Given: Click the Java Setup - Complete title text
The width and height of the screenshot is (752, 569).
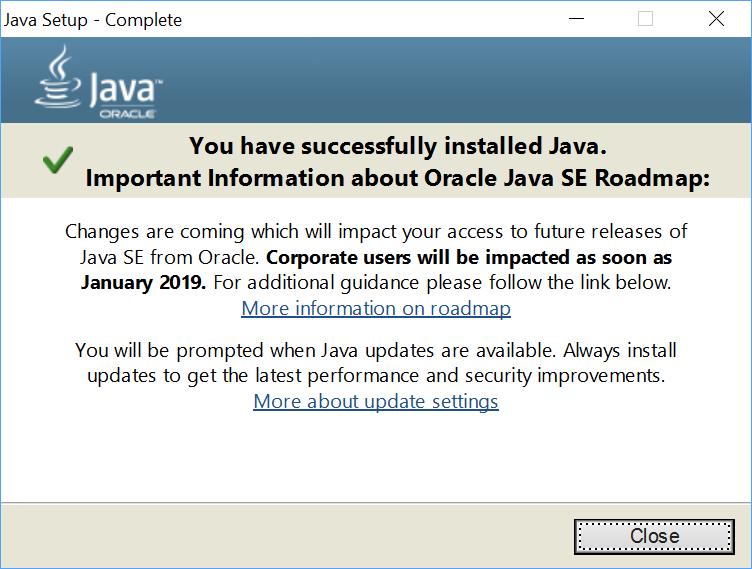Looking at the screenshot, I should coord(93,20).
